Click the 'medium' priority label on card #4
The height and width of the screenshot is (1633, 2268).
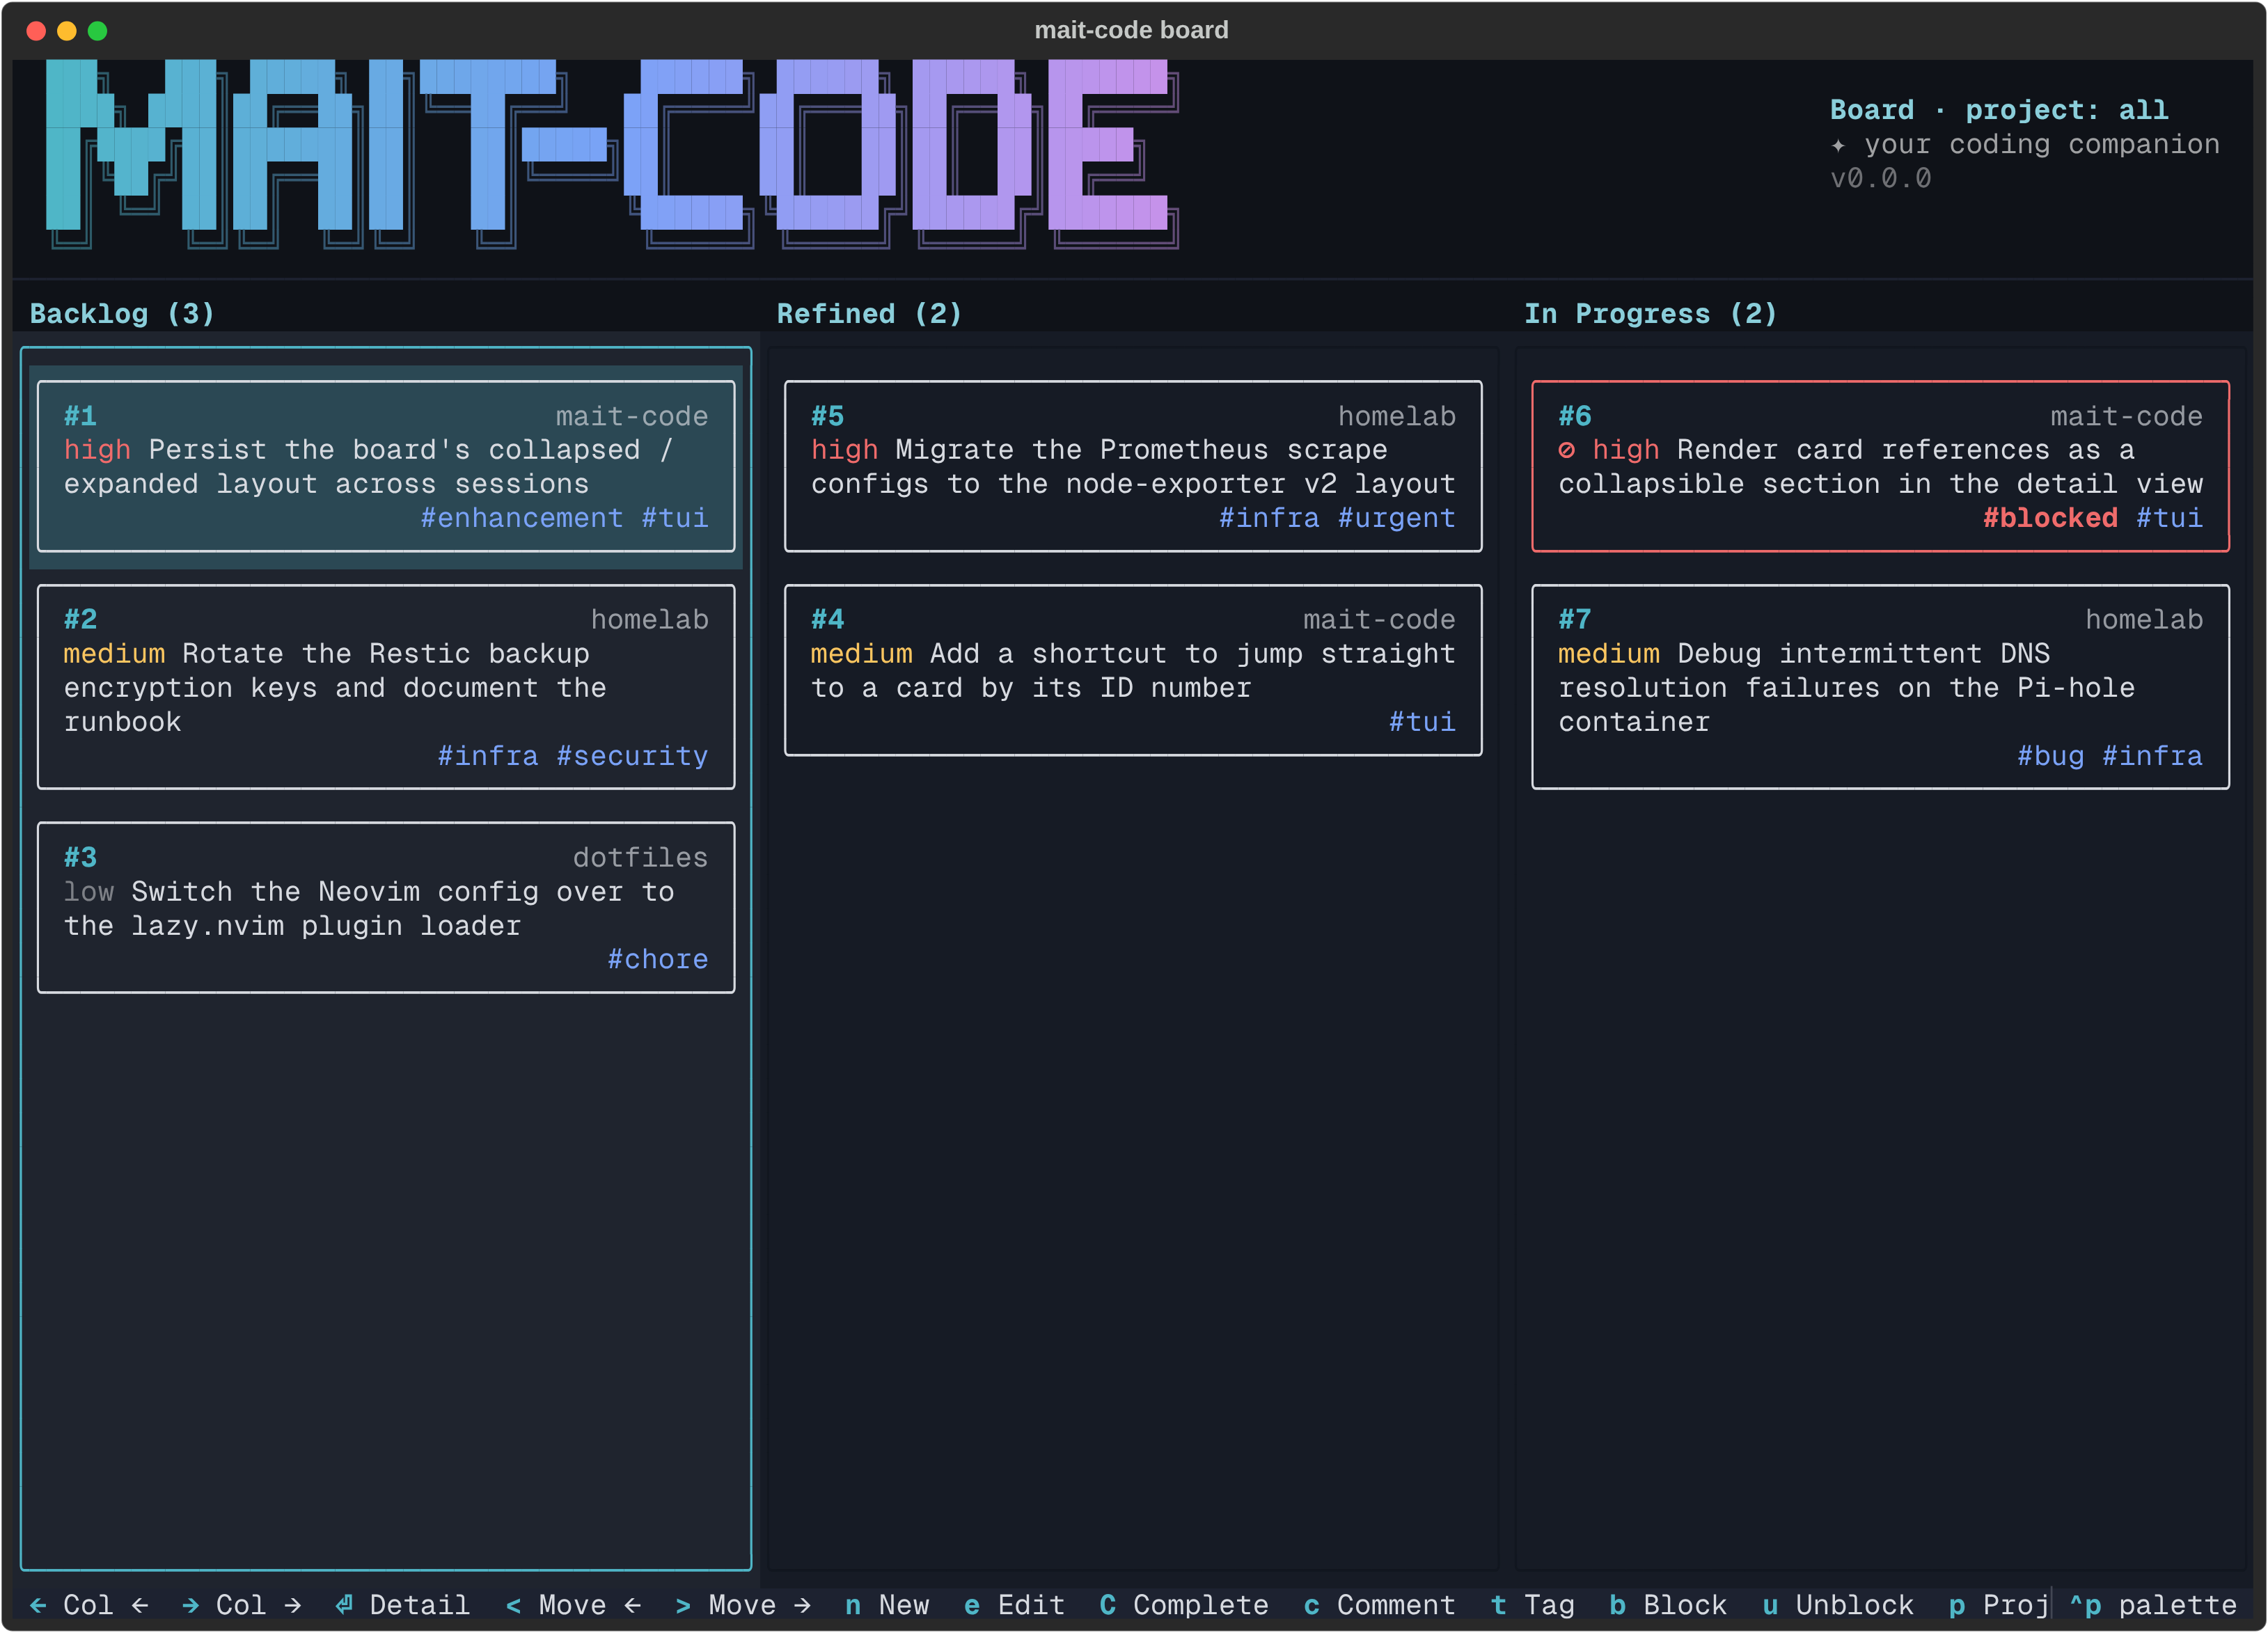861,653
